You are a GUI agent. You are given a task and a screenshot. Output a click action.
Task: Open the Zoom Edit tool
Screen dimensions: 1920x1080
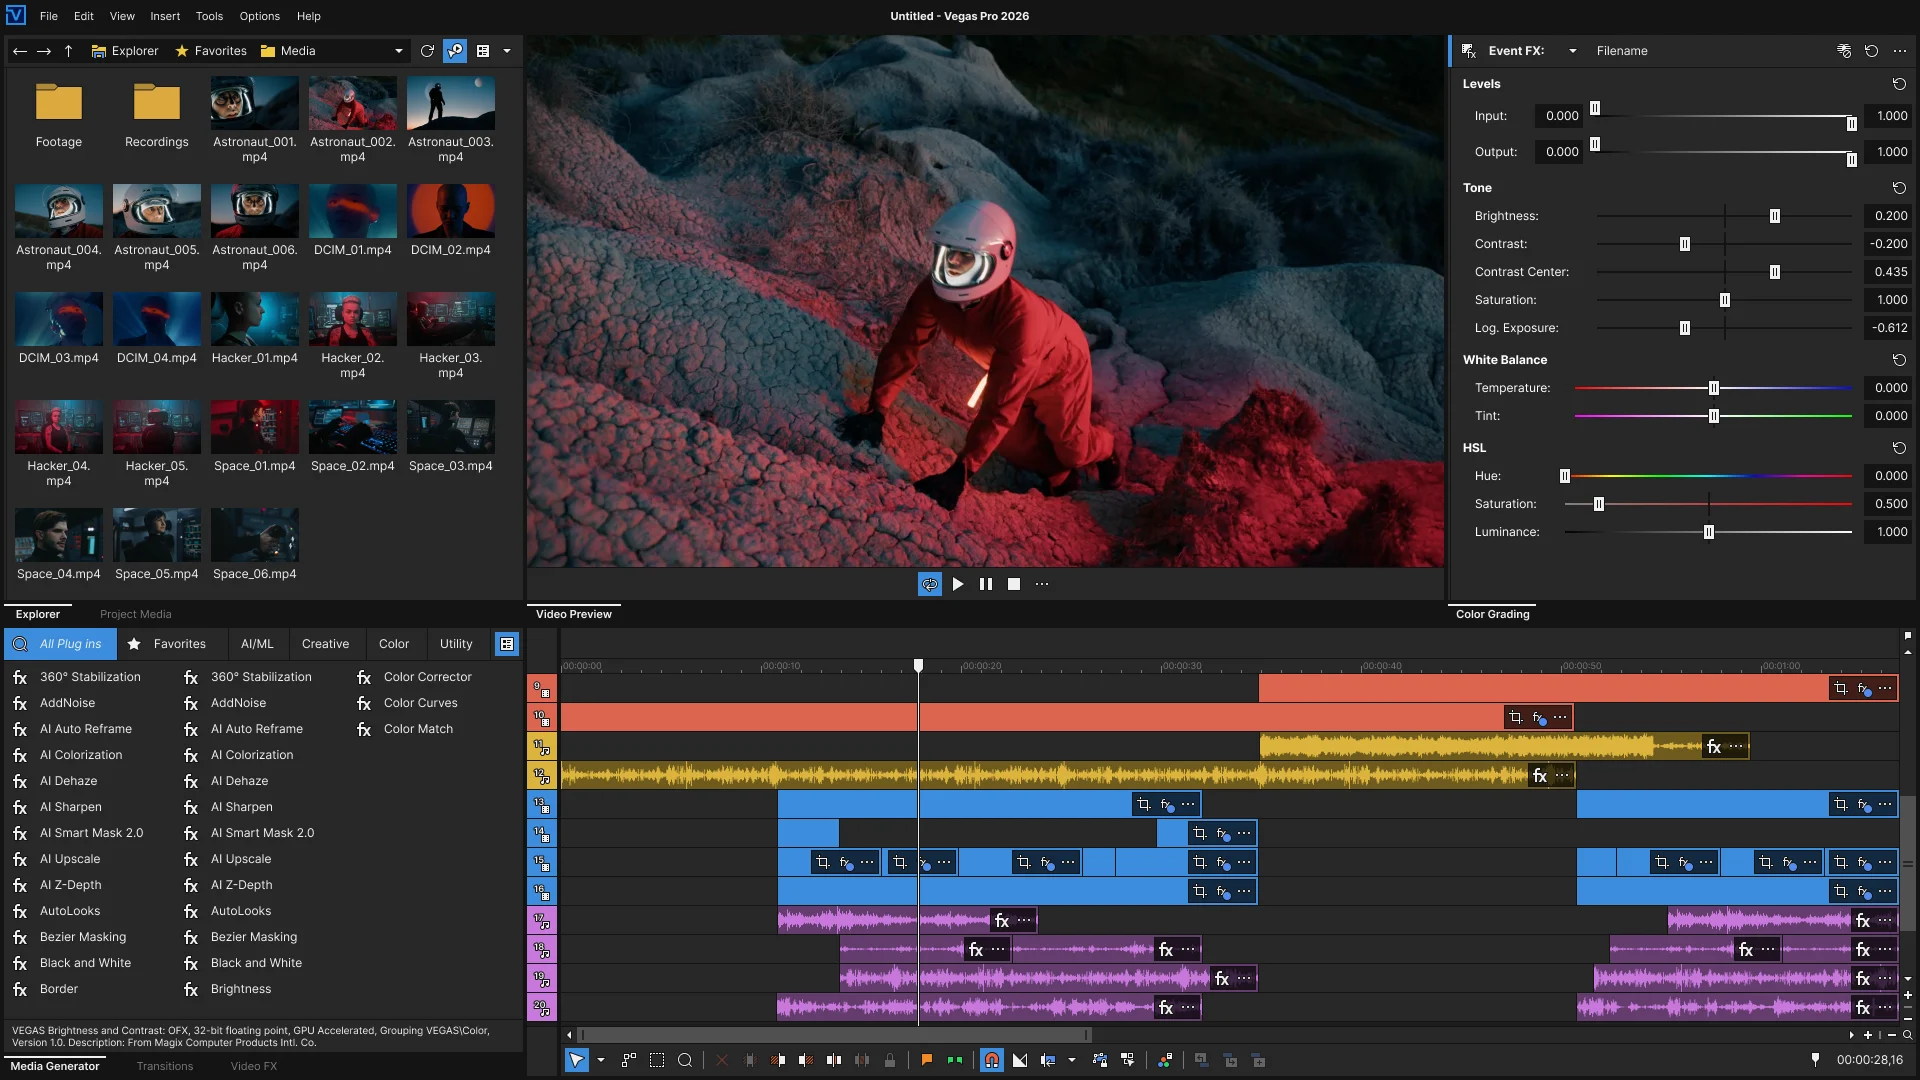point(685,1060)
